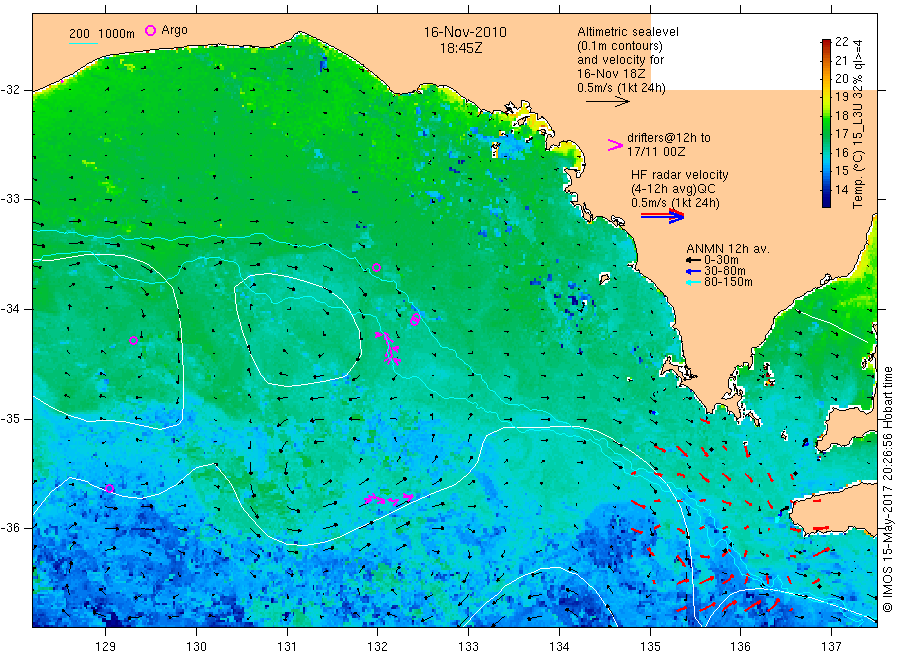Click the IMOS copyright timestamp text
Image resolution: width=900 pixels, height=660 pixels.
[x=887, y=489]
